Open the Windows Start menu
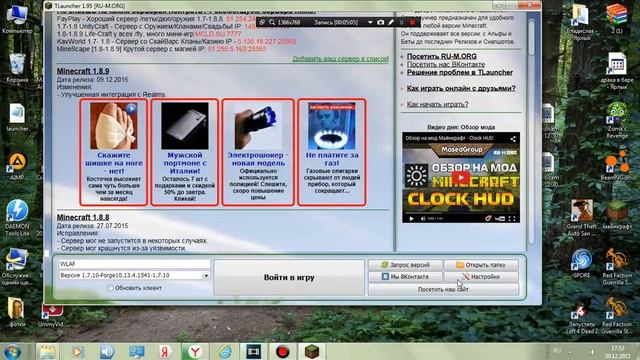 click(x=12, y=351)
